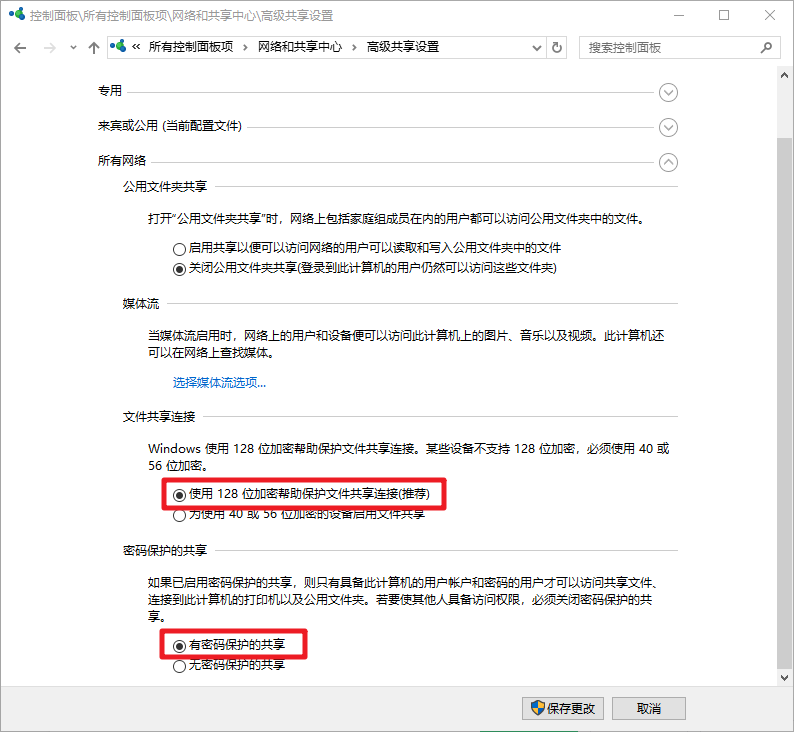This screenshot has width=794, height=732.
Task: Select 启用共享 public folder option
Action: [x=368, y=248]
